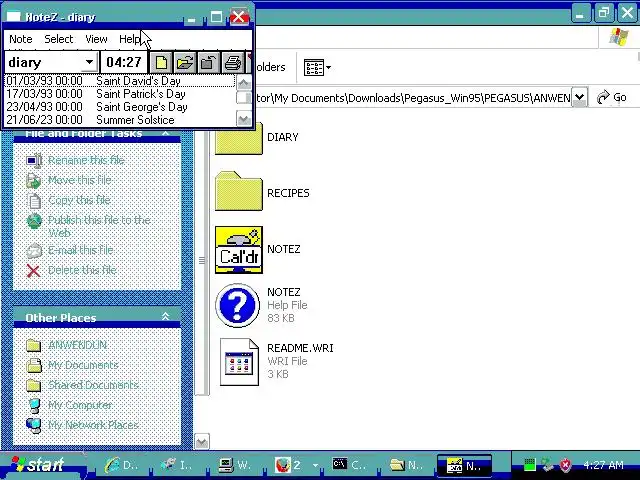Click the new note icon in NoteZ toolbar
This screenshot has height=480, width=640.
pos(161,62)
